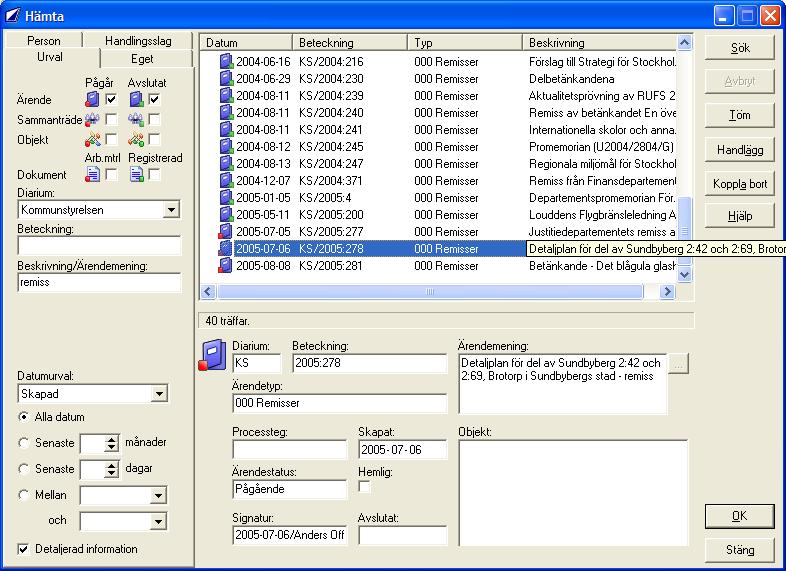786x571 pixels.
Task: Switch to the Handlingsslag tab
Action: 138,41
